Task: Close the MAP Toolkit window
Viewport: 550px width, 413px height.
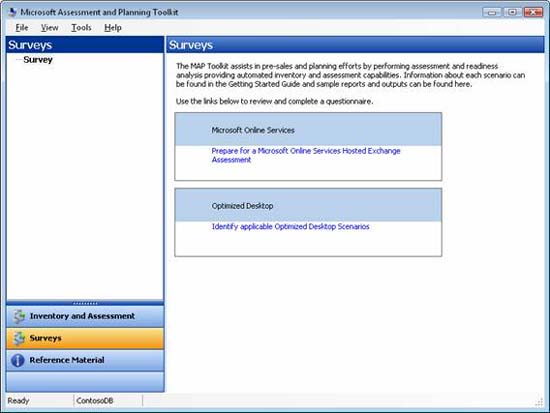Action: 533,12
